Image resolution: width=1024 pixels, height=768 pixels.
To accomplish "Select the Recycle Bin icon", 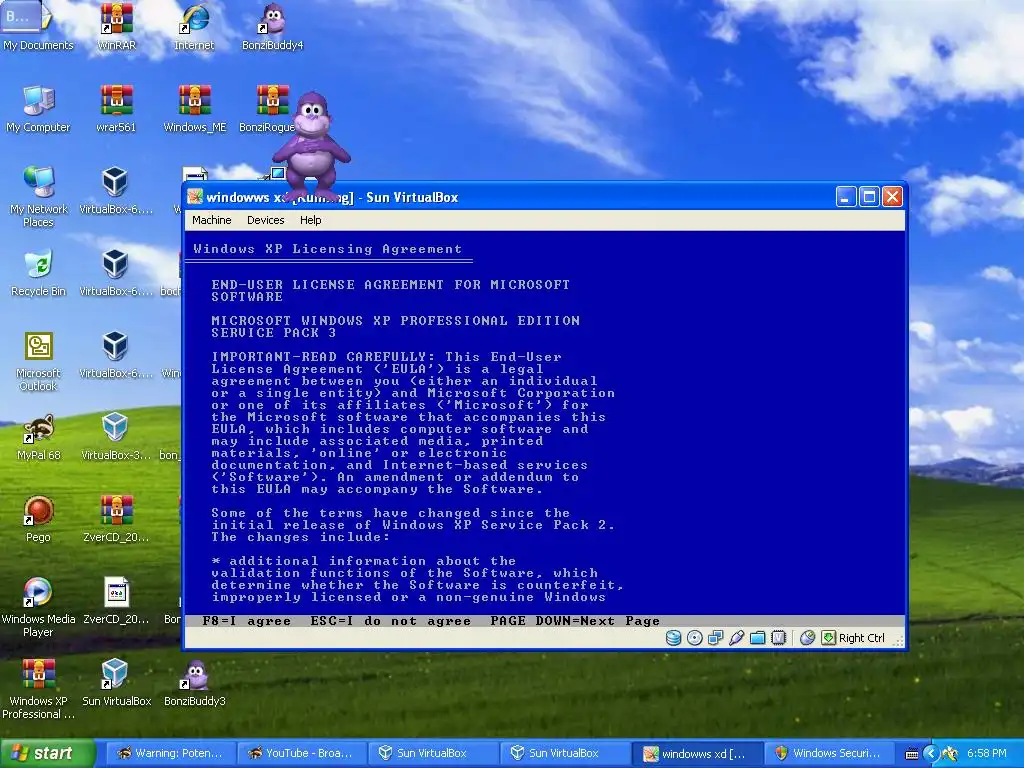I will pos(39,273).
